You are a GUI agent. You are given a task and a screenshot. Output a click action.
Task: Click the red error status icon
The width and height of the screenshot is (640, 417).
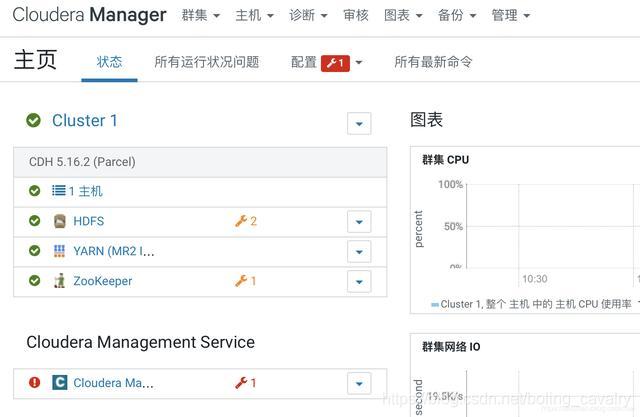[35, 382]
